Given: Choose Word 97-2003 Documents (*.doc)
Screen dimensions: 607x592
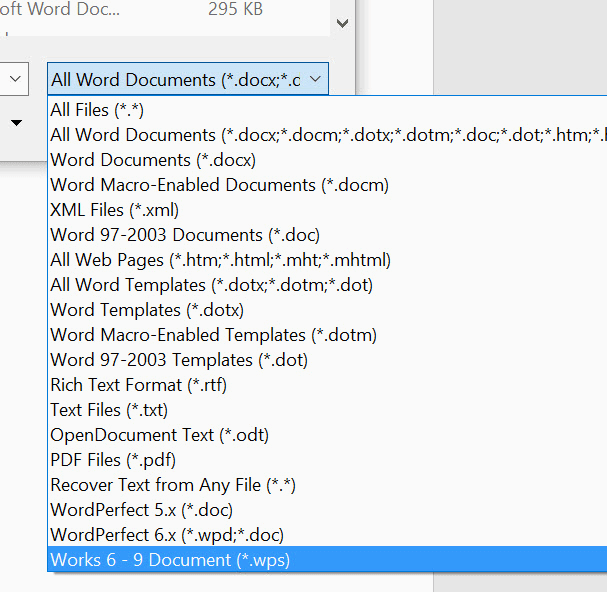Looking at the screenshot, I should pyautogui.click(x=327, y=235).
